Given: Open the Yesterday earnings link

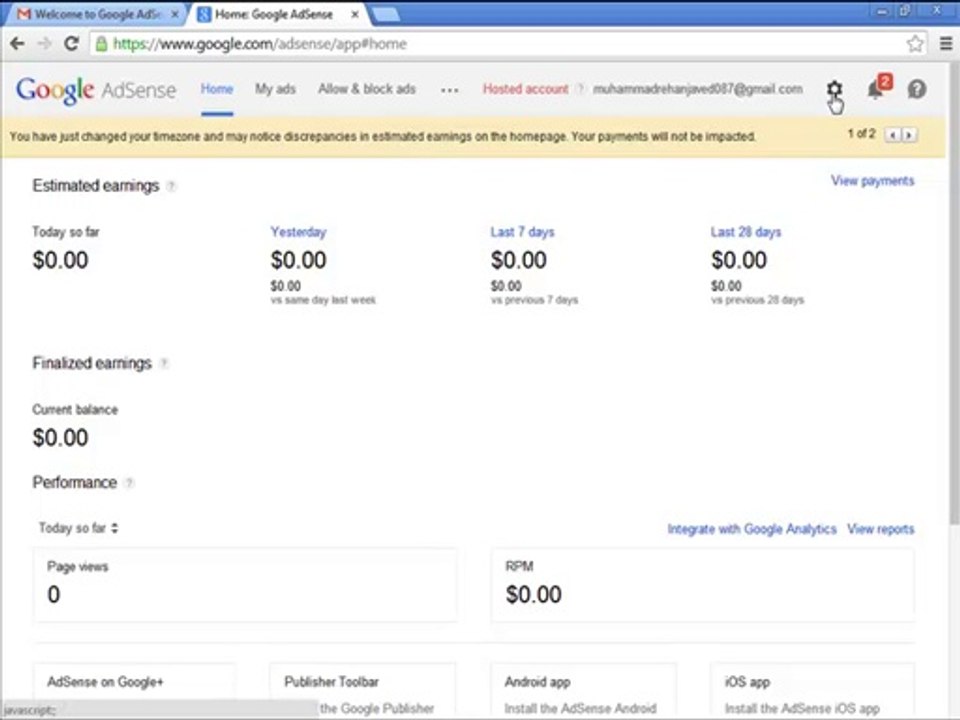Looking at the screenshot, I should point(299,232).
